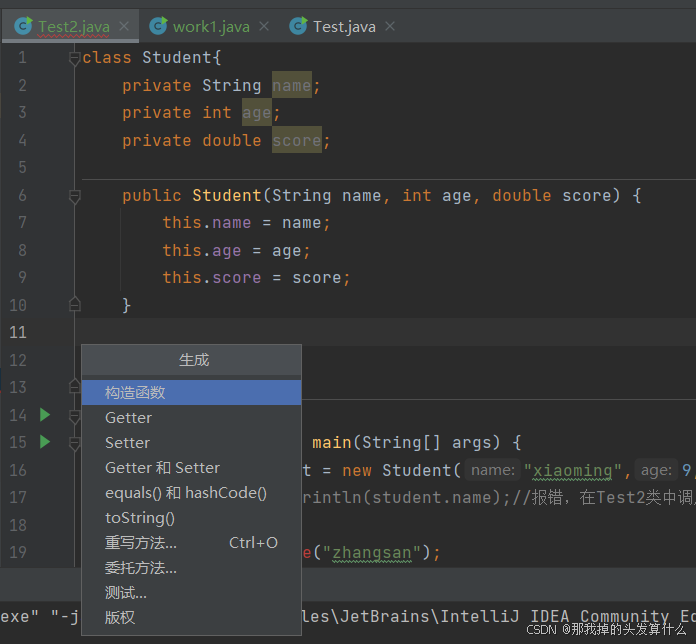Click the age: parameter hint on line 16
Image resolution: width=696 pixels, height=644 pixels.
[656, 470]
